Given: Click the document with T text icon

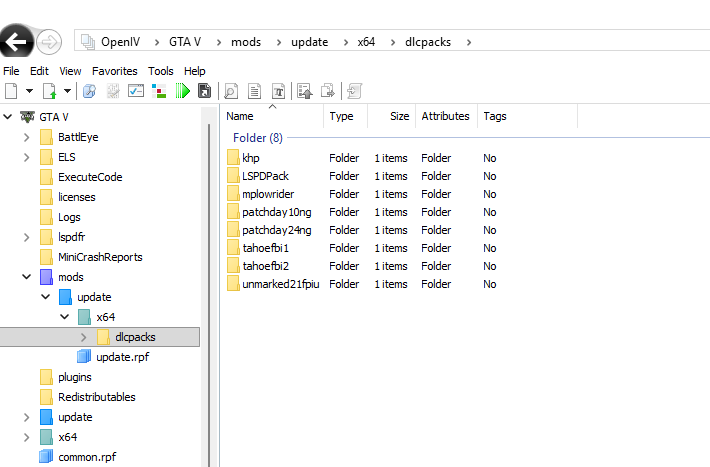Looking at the screenshot, I should [278, 91].
